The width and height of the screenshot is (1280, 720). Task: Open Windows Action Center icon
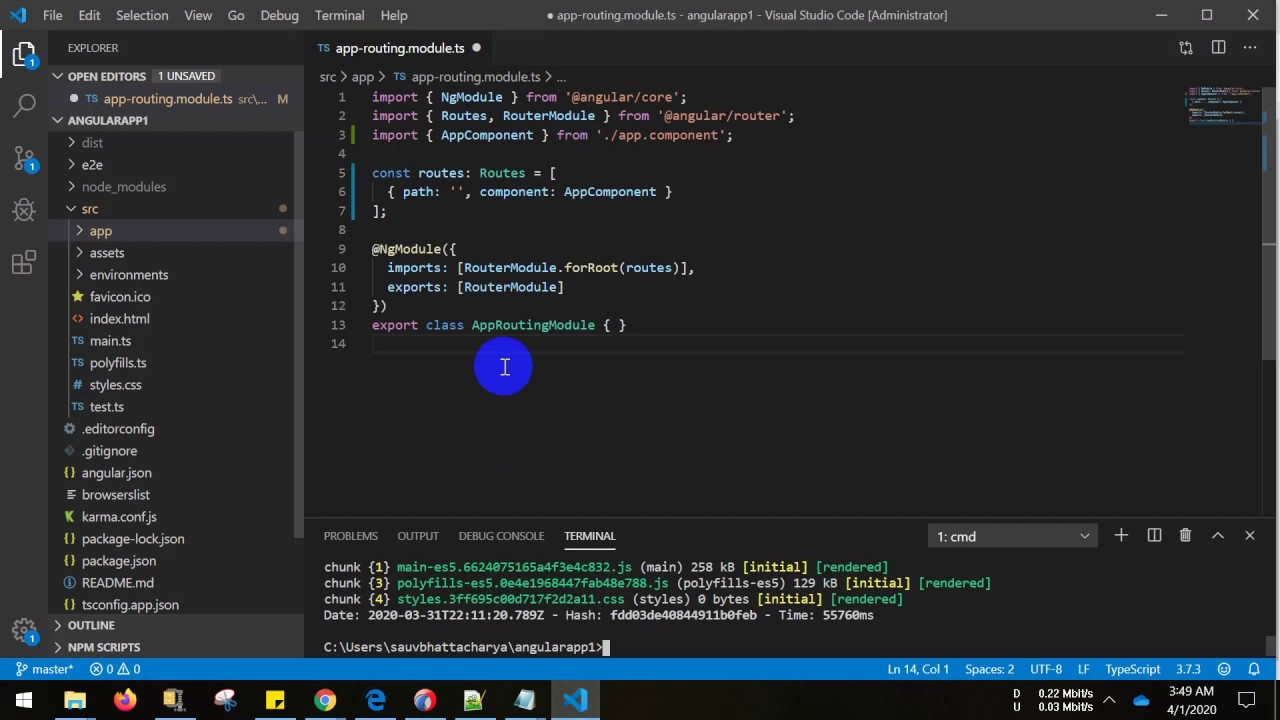1247,700
